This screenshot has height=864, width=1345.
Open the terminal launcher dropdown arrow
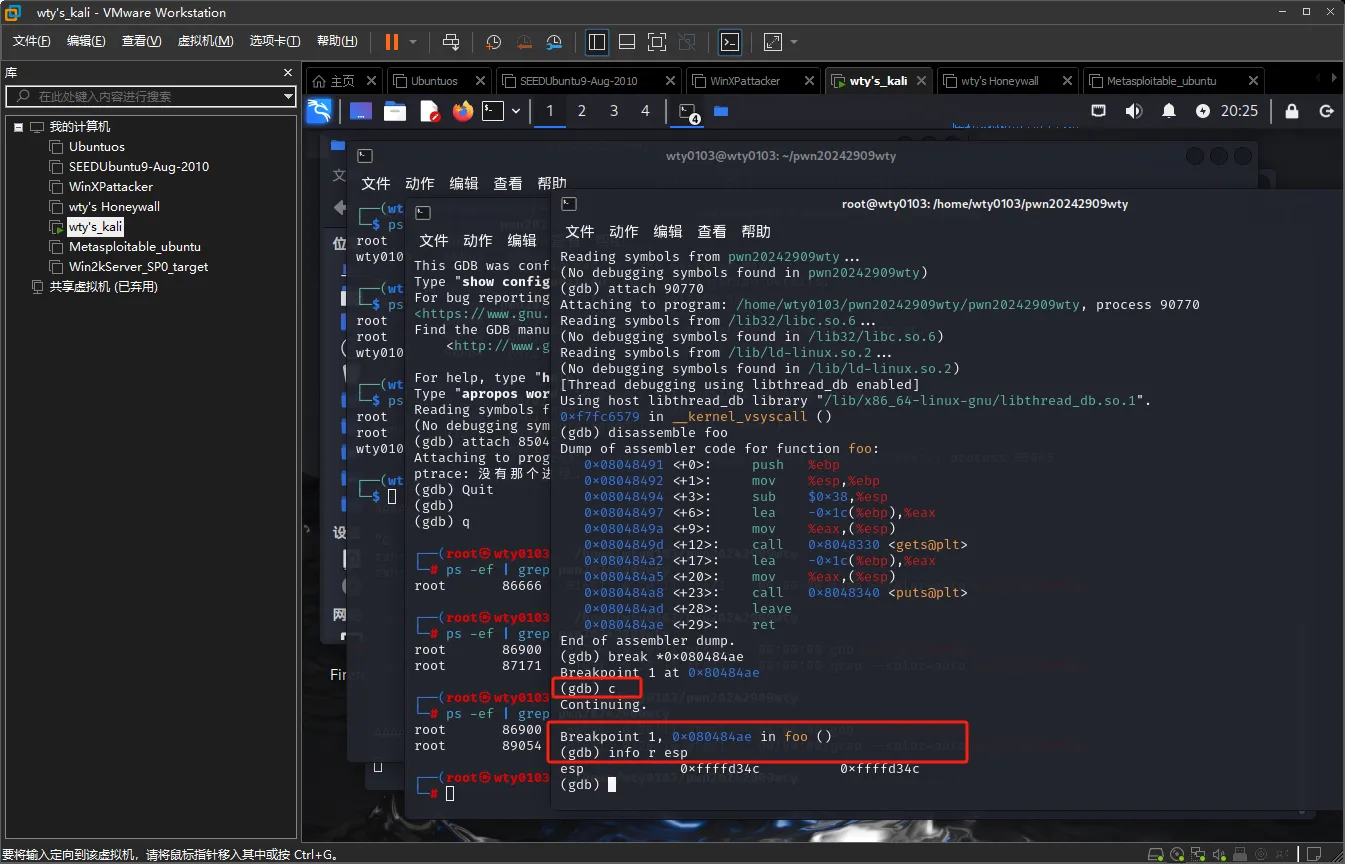(x=516, y=111)
